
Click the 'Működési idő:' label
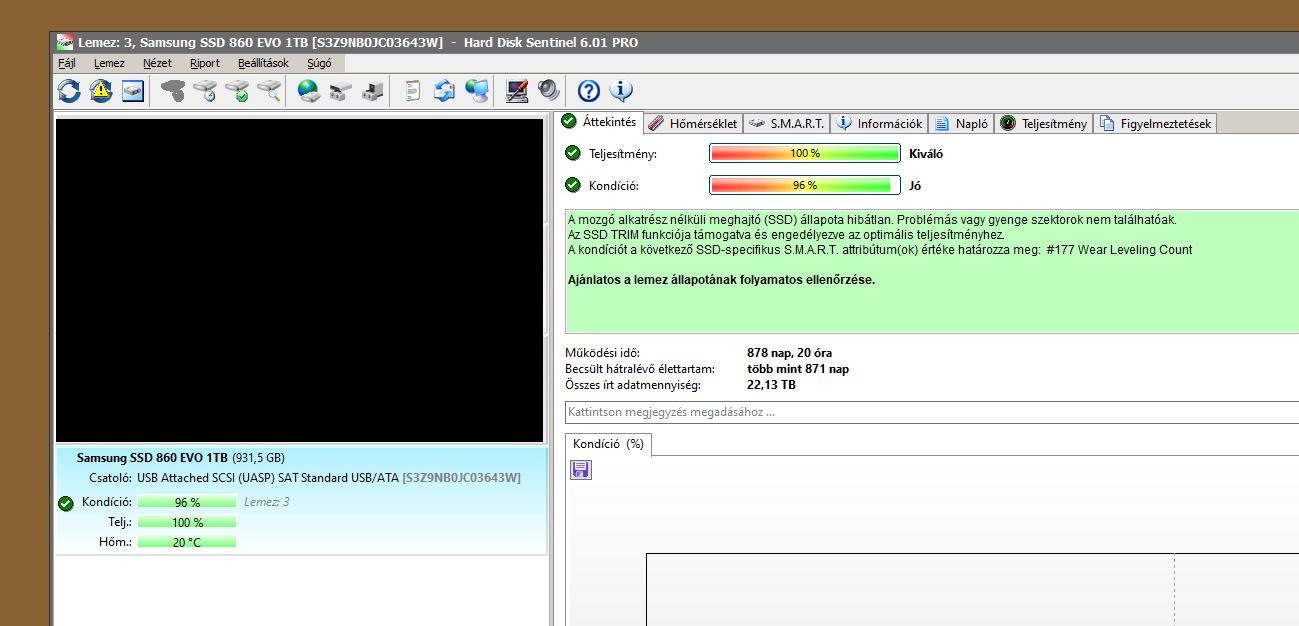tap(603, 353)
